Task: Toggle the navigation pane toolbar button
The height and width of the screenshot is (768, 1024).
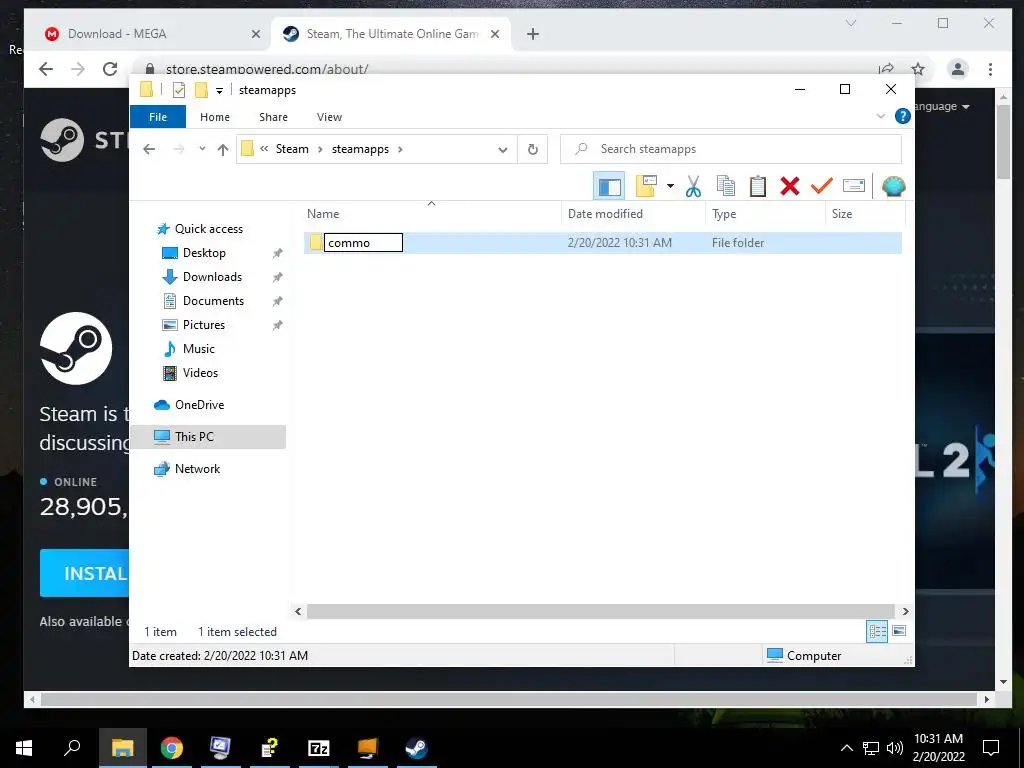Action: (x=609, y=187)
